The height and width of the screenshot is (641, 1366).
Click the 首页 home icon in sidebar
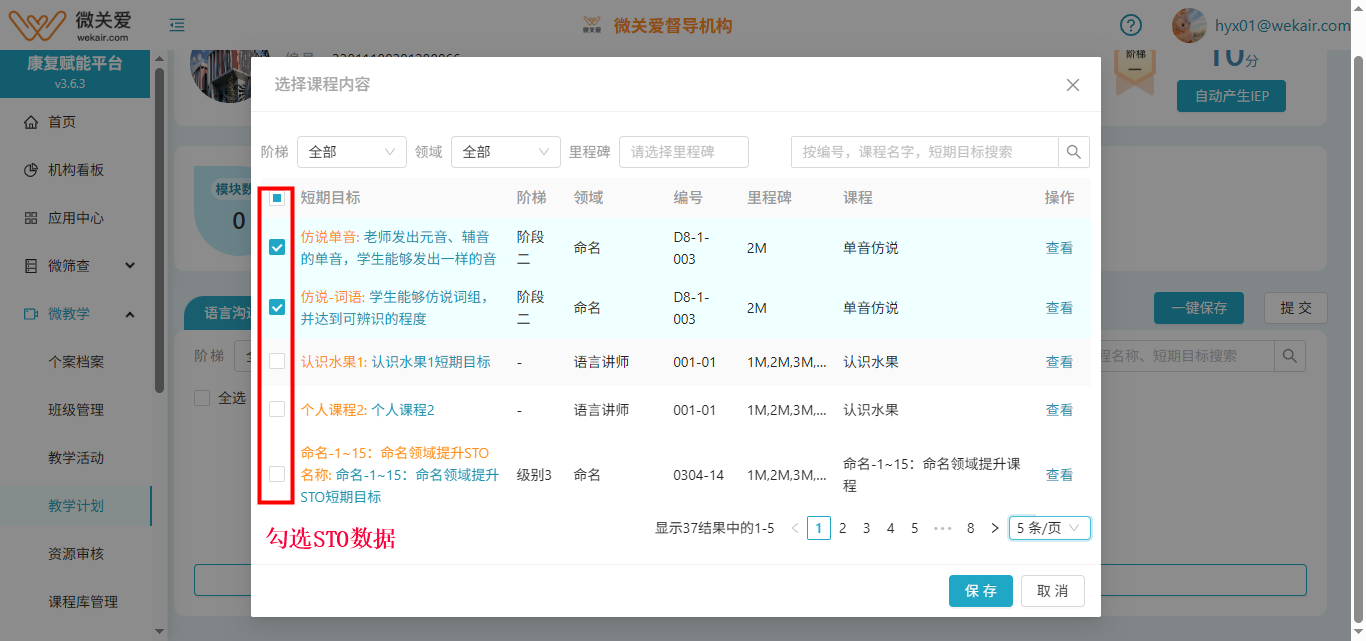(x=31, y=122)
